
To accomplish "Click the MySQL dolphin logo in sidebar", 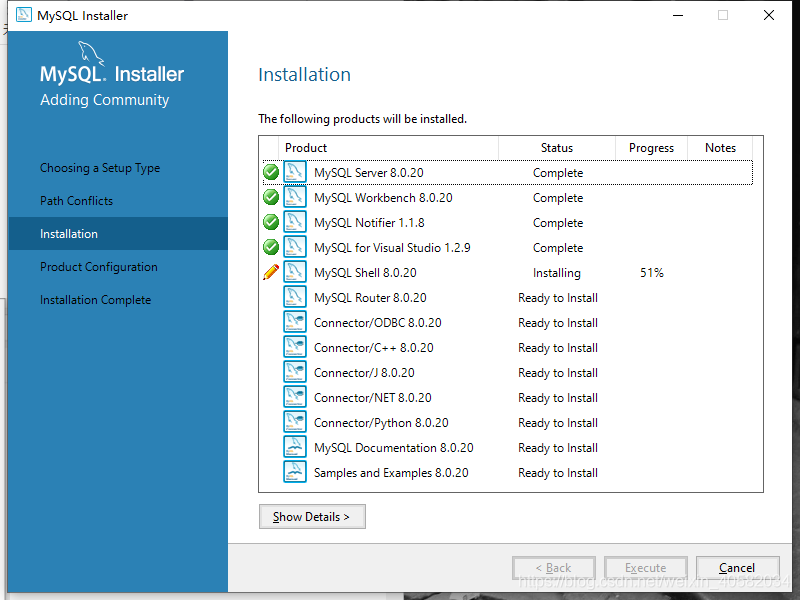I will pyautogui.click(x=91, y=54).
